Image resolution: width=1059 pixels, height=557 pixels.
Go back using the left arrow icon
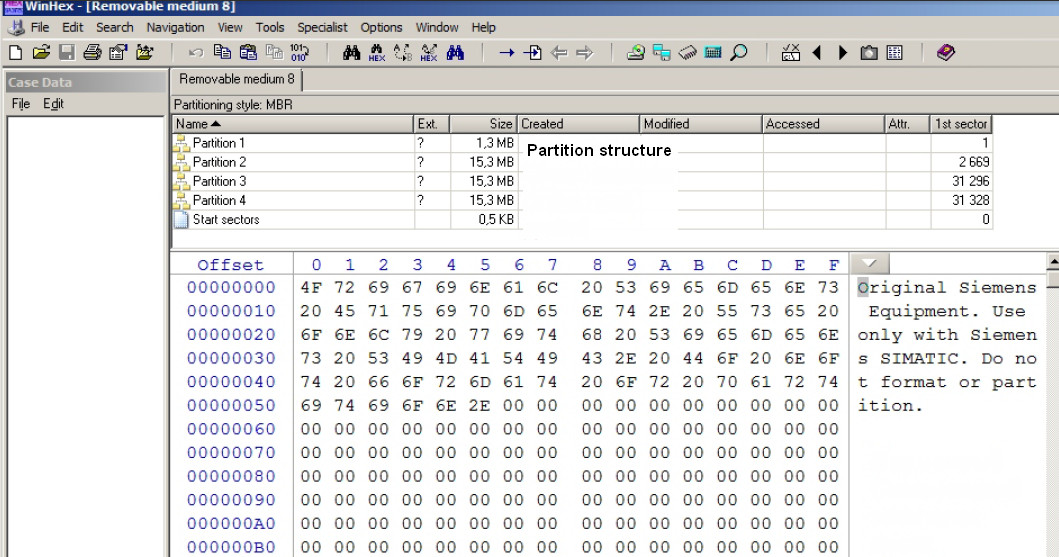coord(559,53)
